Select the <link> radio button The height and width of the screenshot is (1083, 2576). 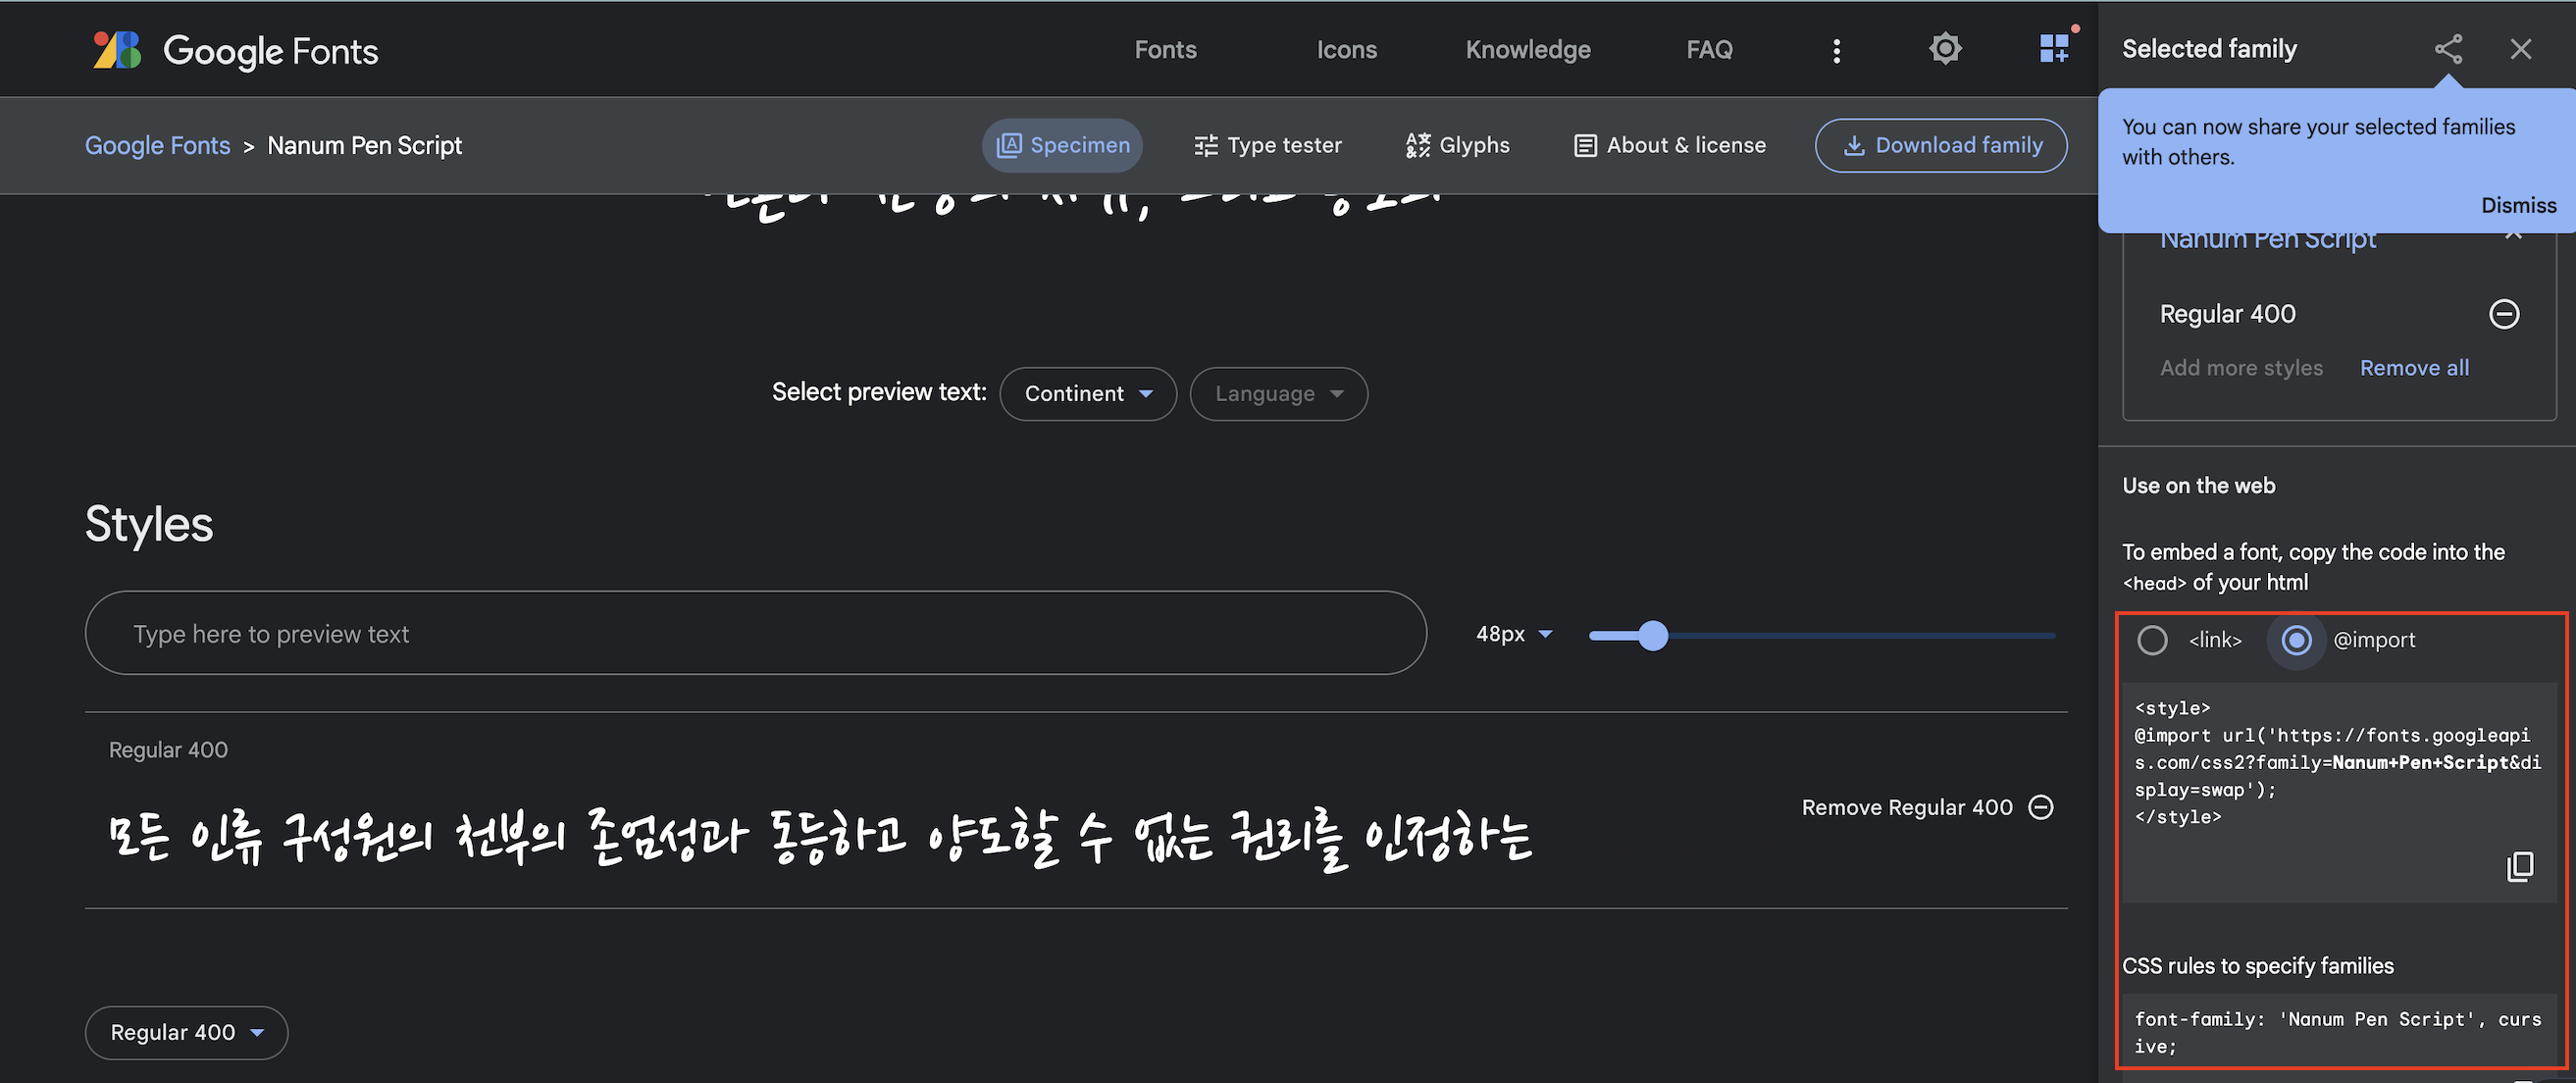(x=2152, y=640)
